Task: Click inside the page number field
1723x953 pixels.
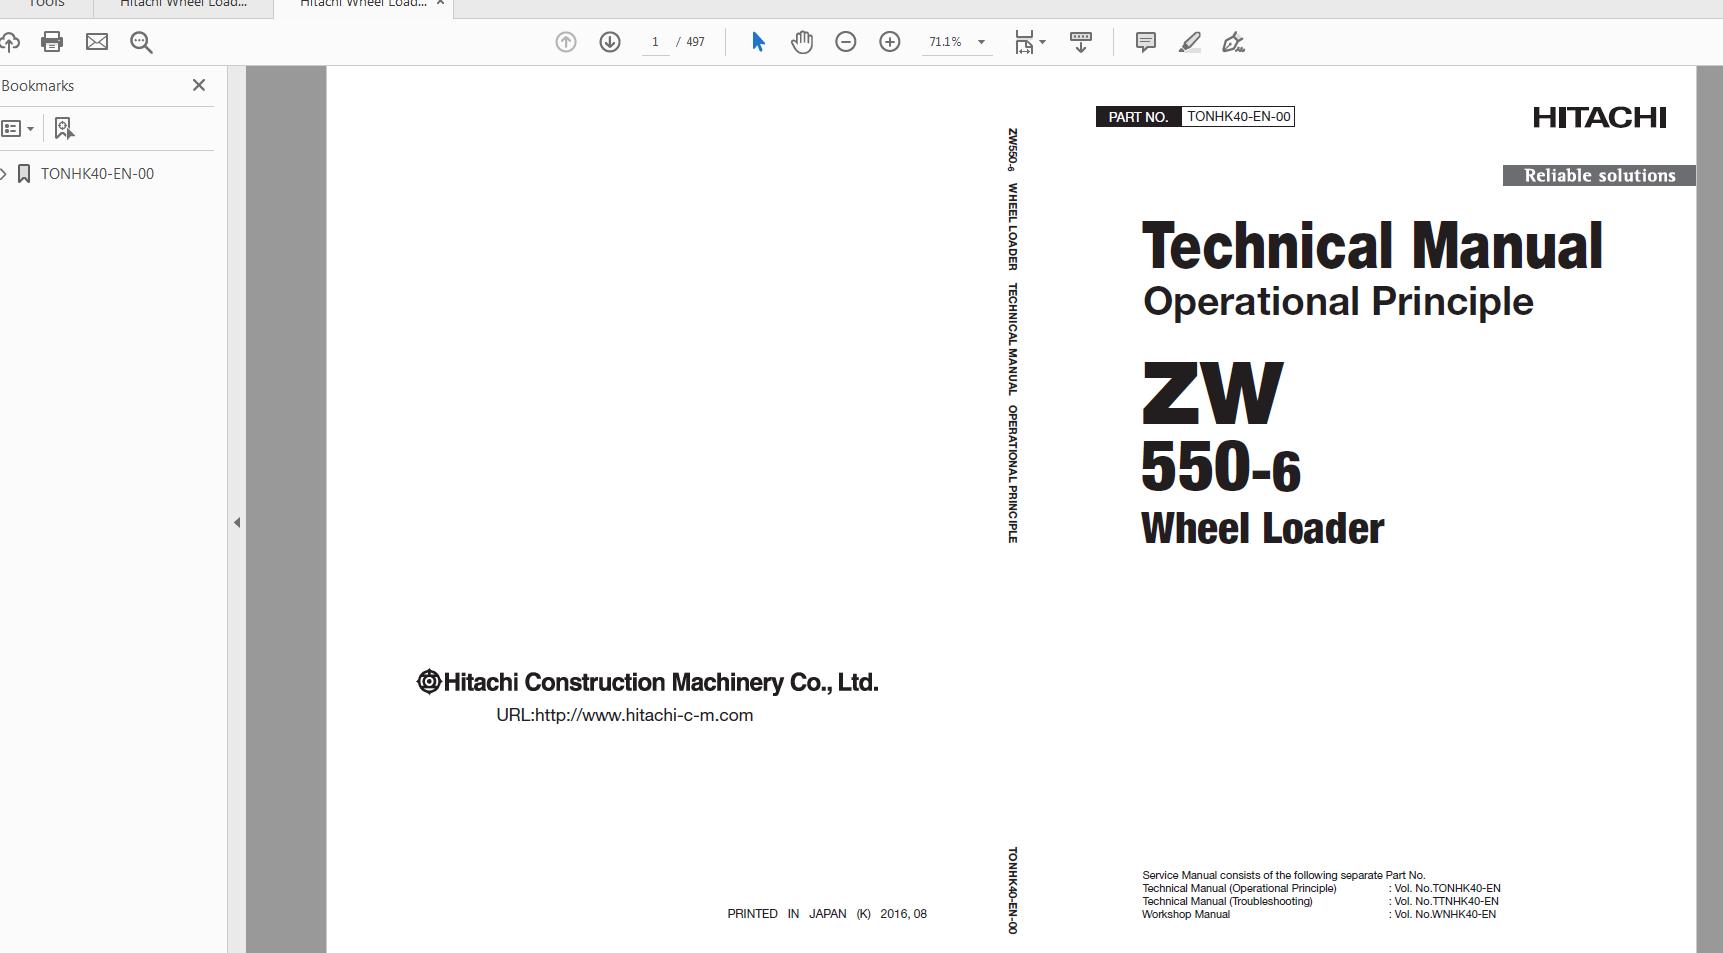Action: click(654, 42)
